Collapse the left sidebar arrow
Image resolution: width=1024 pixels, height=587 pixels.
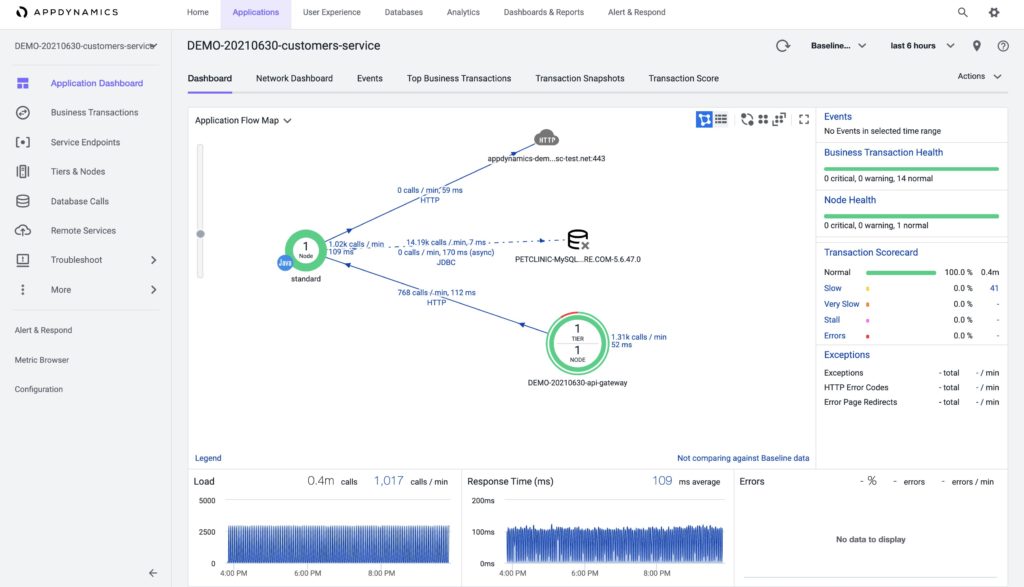pos(153,573)
